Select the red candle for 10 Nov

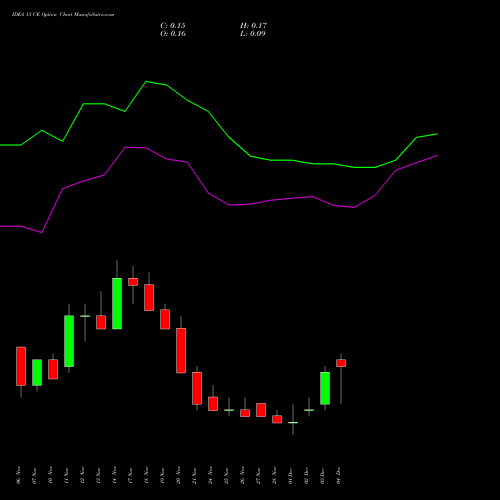point(53,369)
